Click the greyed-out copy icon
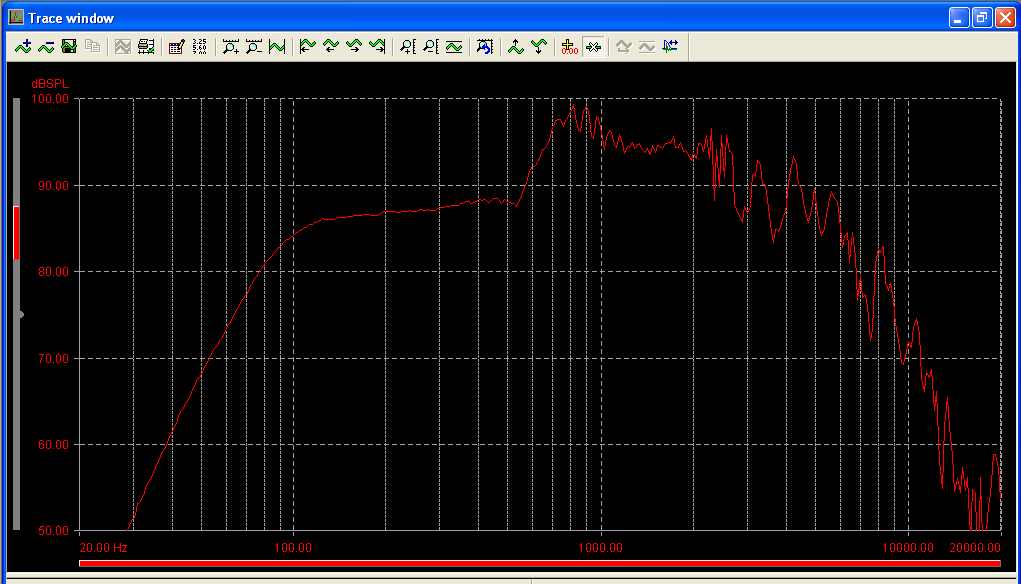 (x=92, y=47)
